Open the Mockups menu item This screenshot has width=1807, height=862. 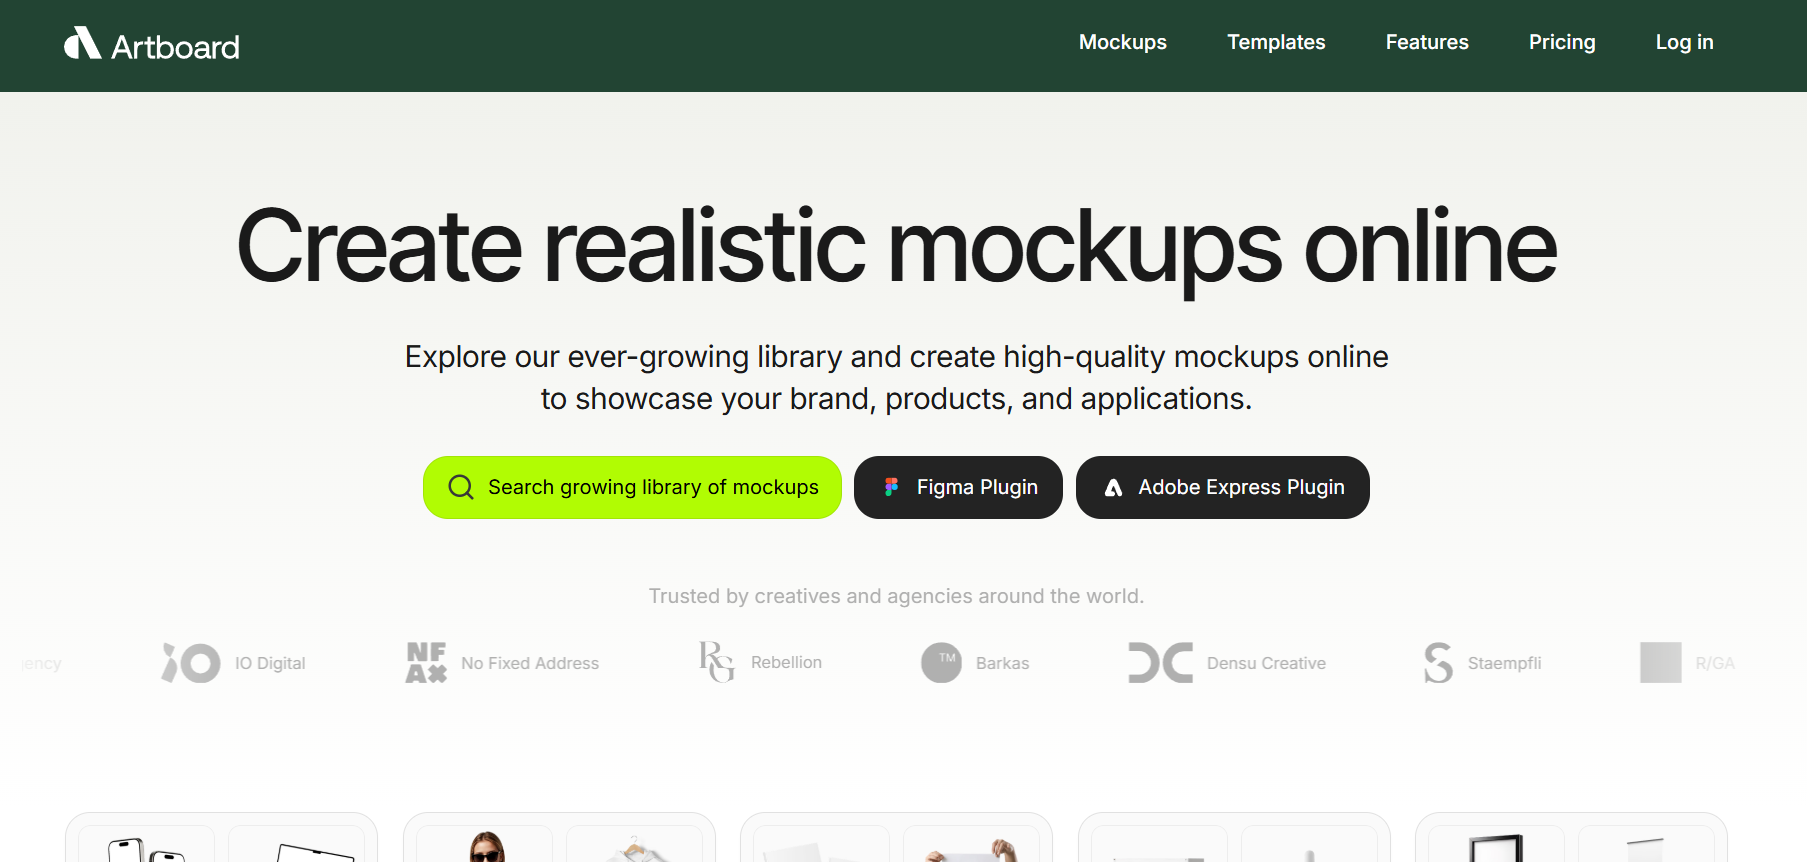pos(1122,42)
